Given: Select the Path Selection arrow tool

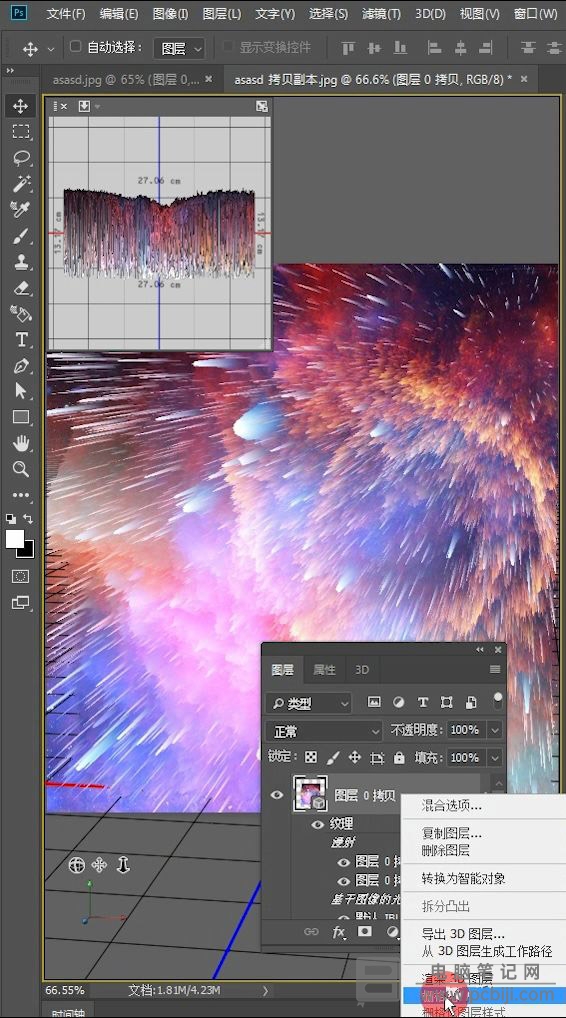Looking at the screenshot, I should coord(21,391).
